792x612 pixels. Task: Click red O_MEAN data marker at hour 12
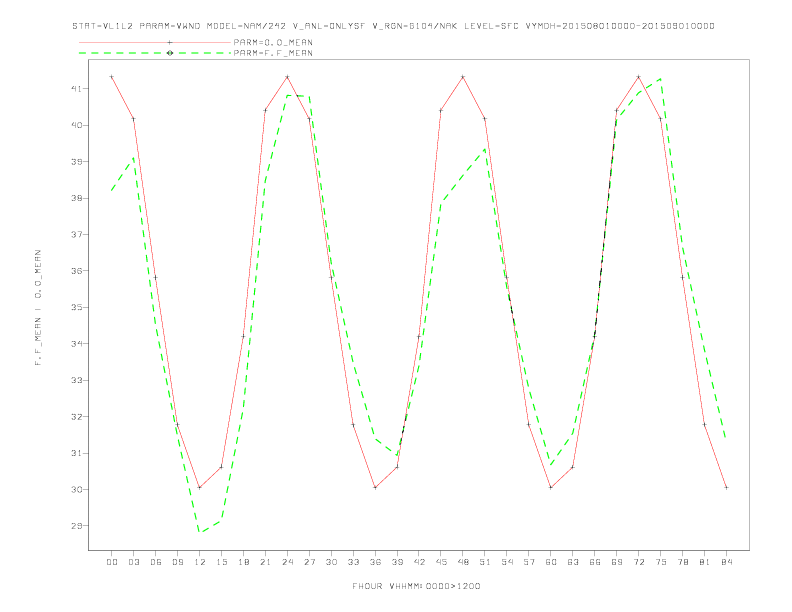click(200, 487)
